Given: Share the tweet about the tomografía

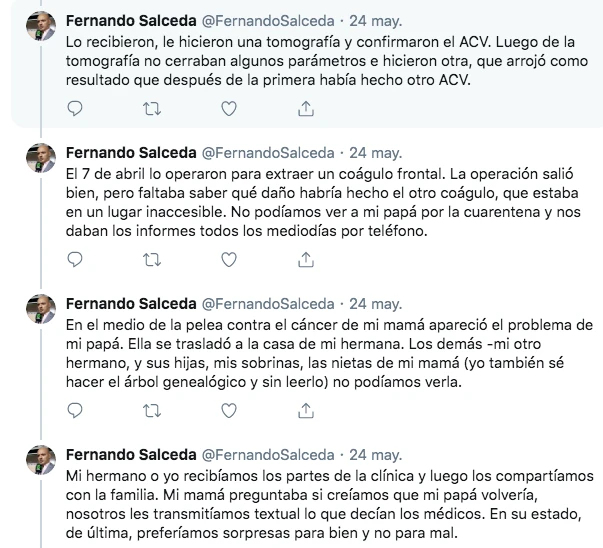Looking at the screenshot, I should [304, 108].
